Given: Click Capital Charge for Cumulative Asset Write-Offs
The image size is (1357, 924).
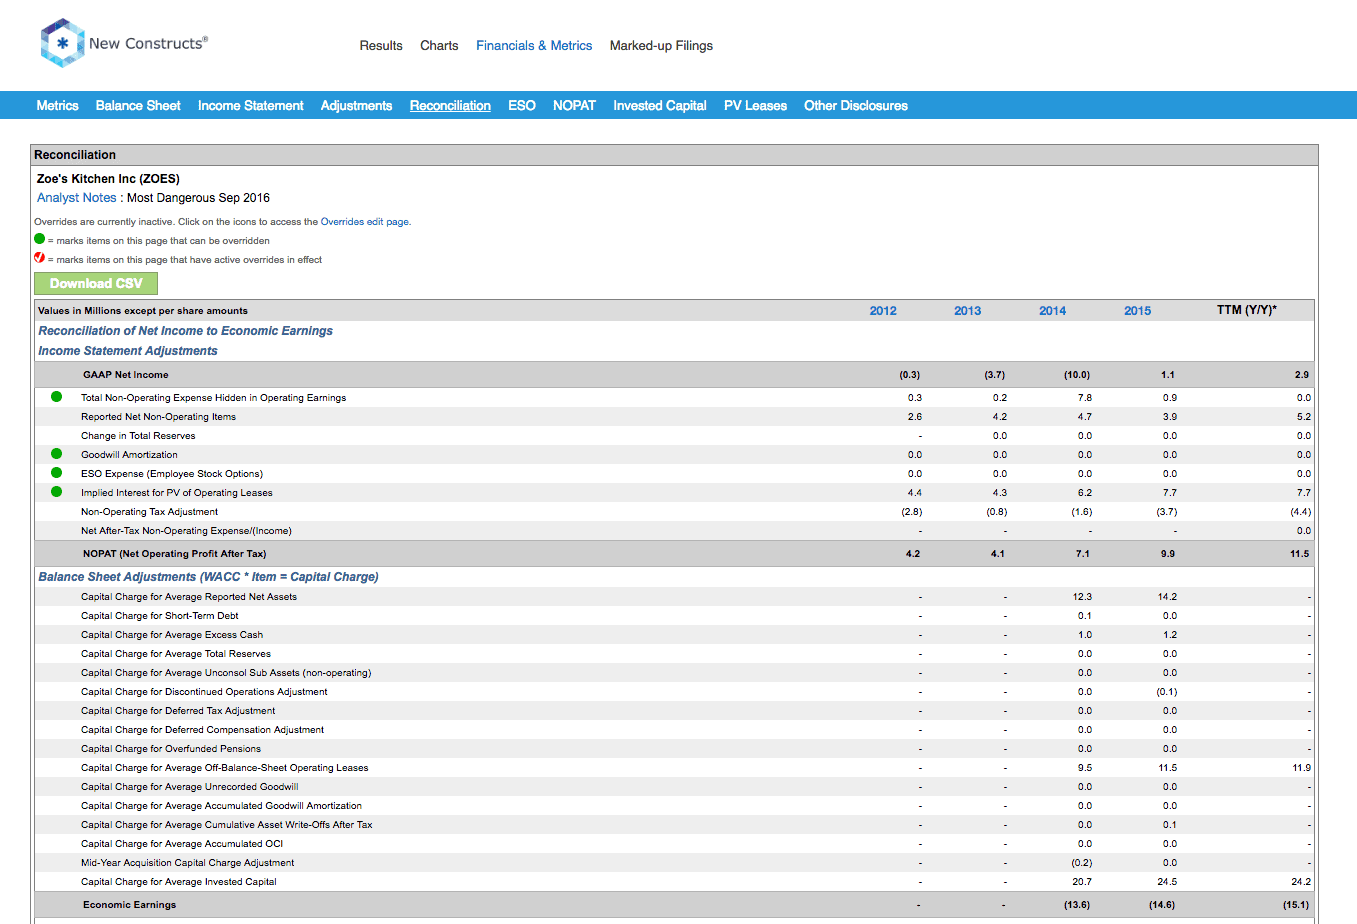Looking at the screenshot, I should click(226, 825).
